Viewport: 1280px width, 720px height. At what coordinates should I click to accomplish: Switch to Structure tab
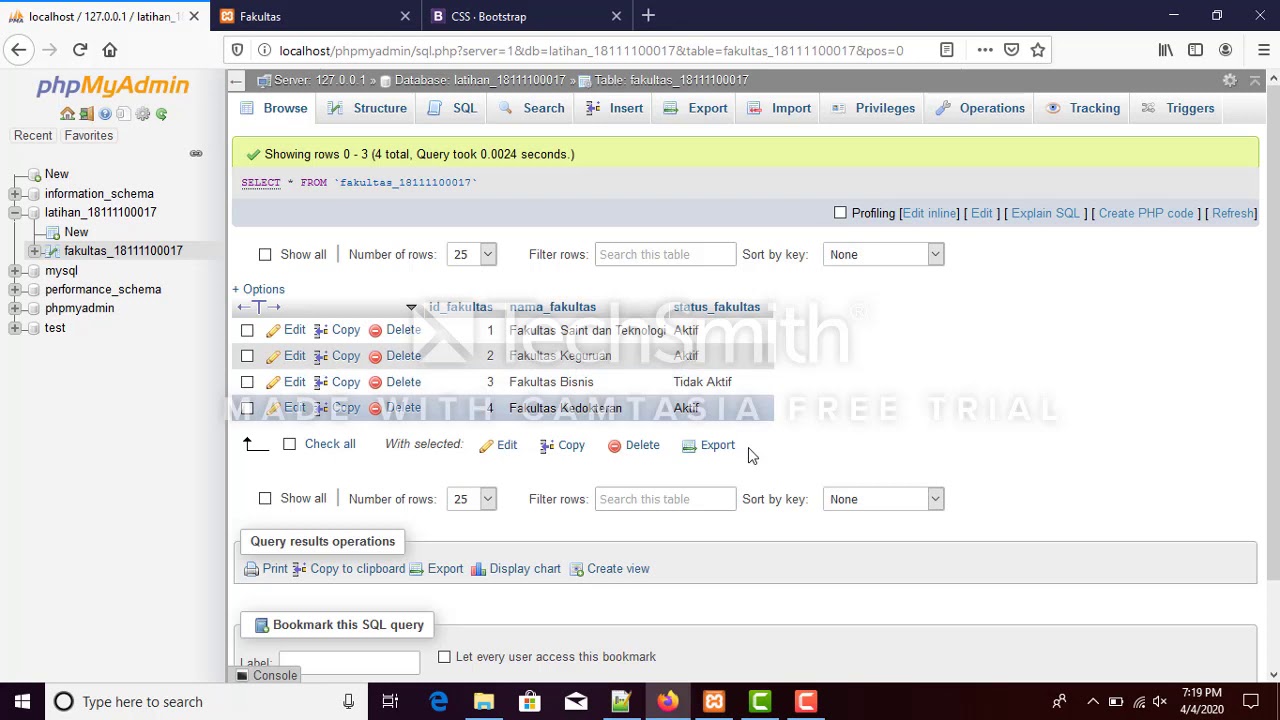pos(367,108)
